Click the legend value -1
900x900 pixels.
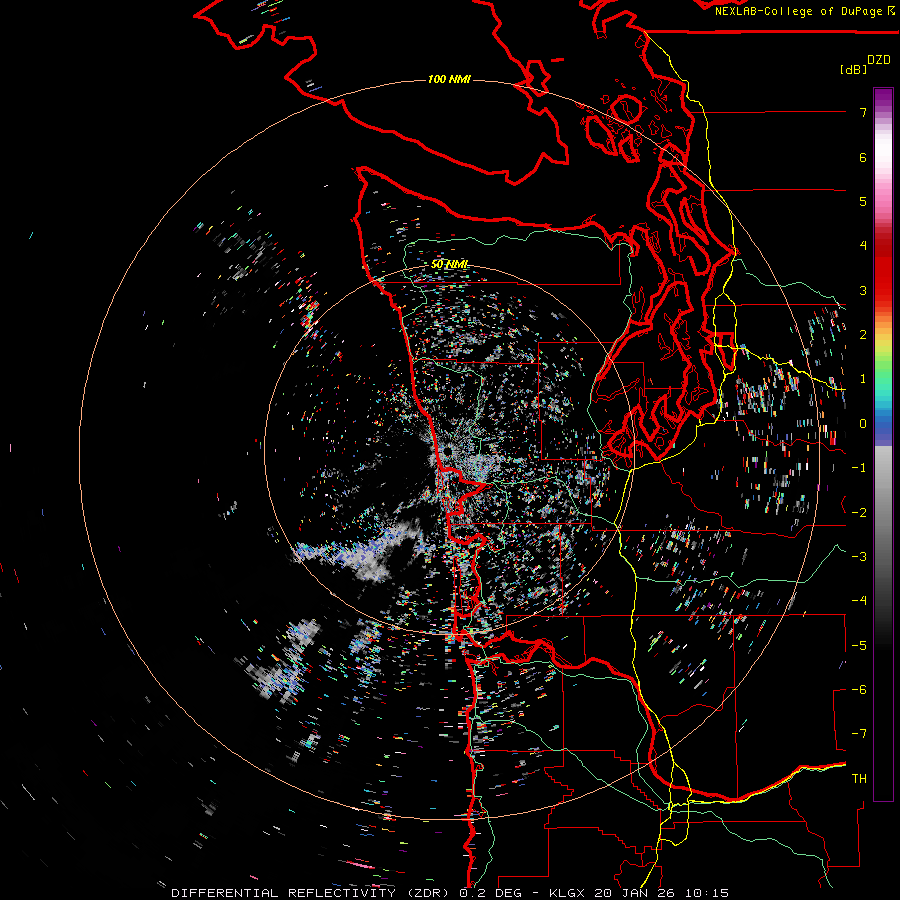click(859, 468)
